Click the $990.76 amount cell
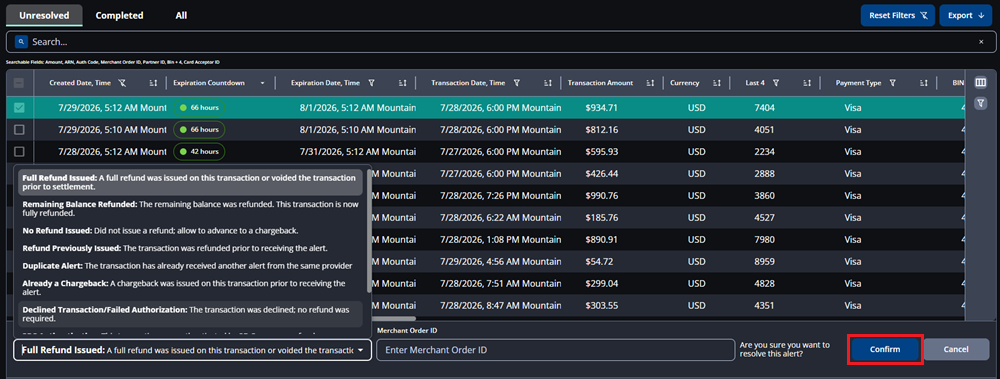 (601, 196)
